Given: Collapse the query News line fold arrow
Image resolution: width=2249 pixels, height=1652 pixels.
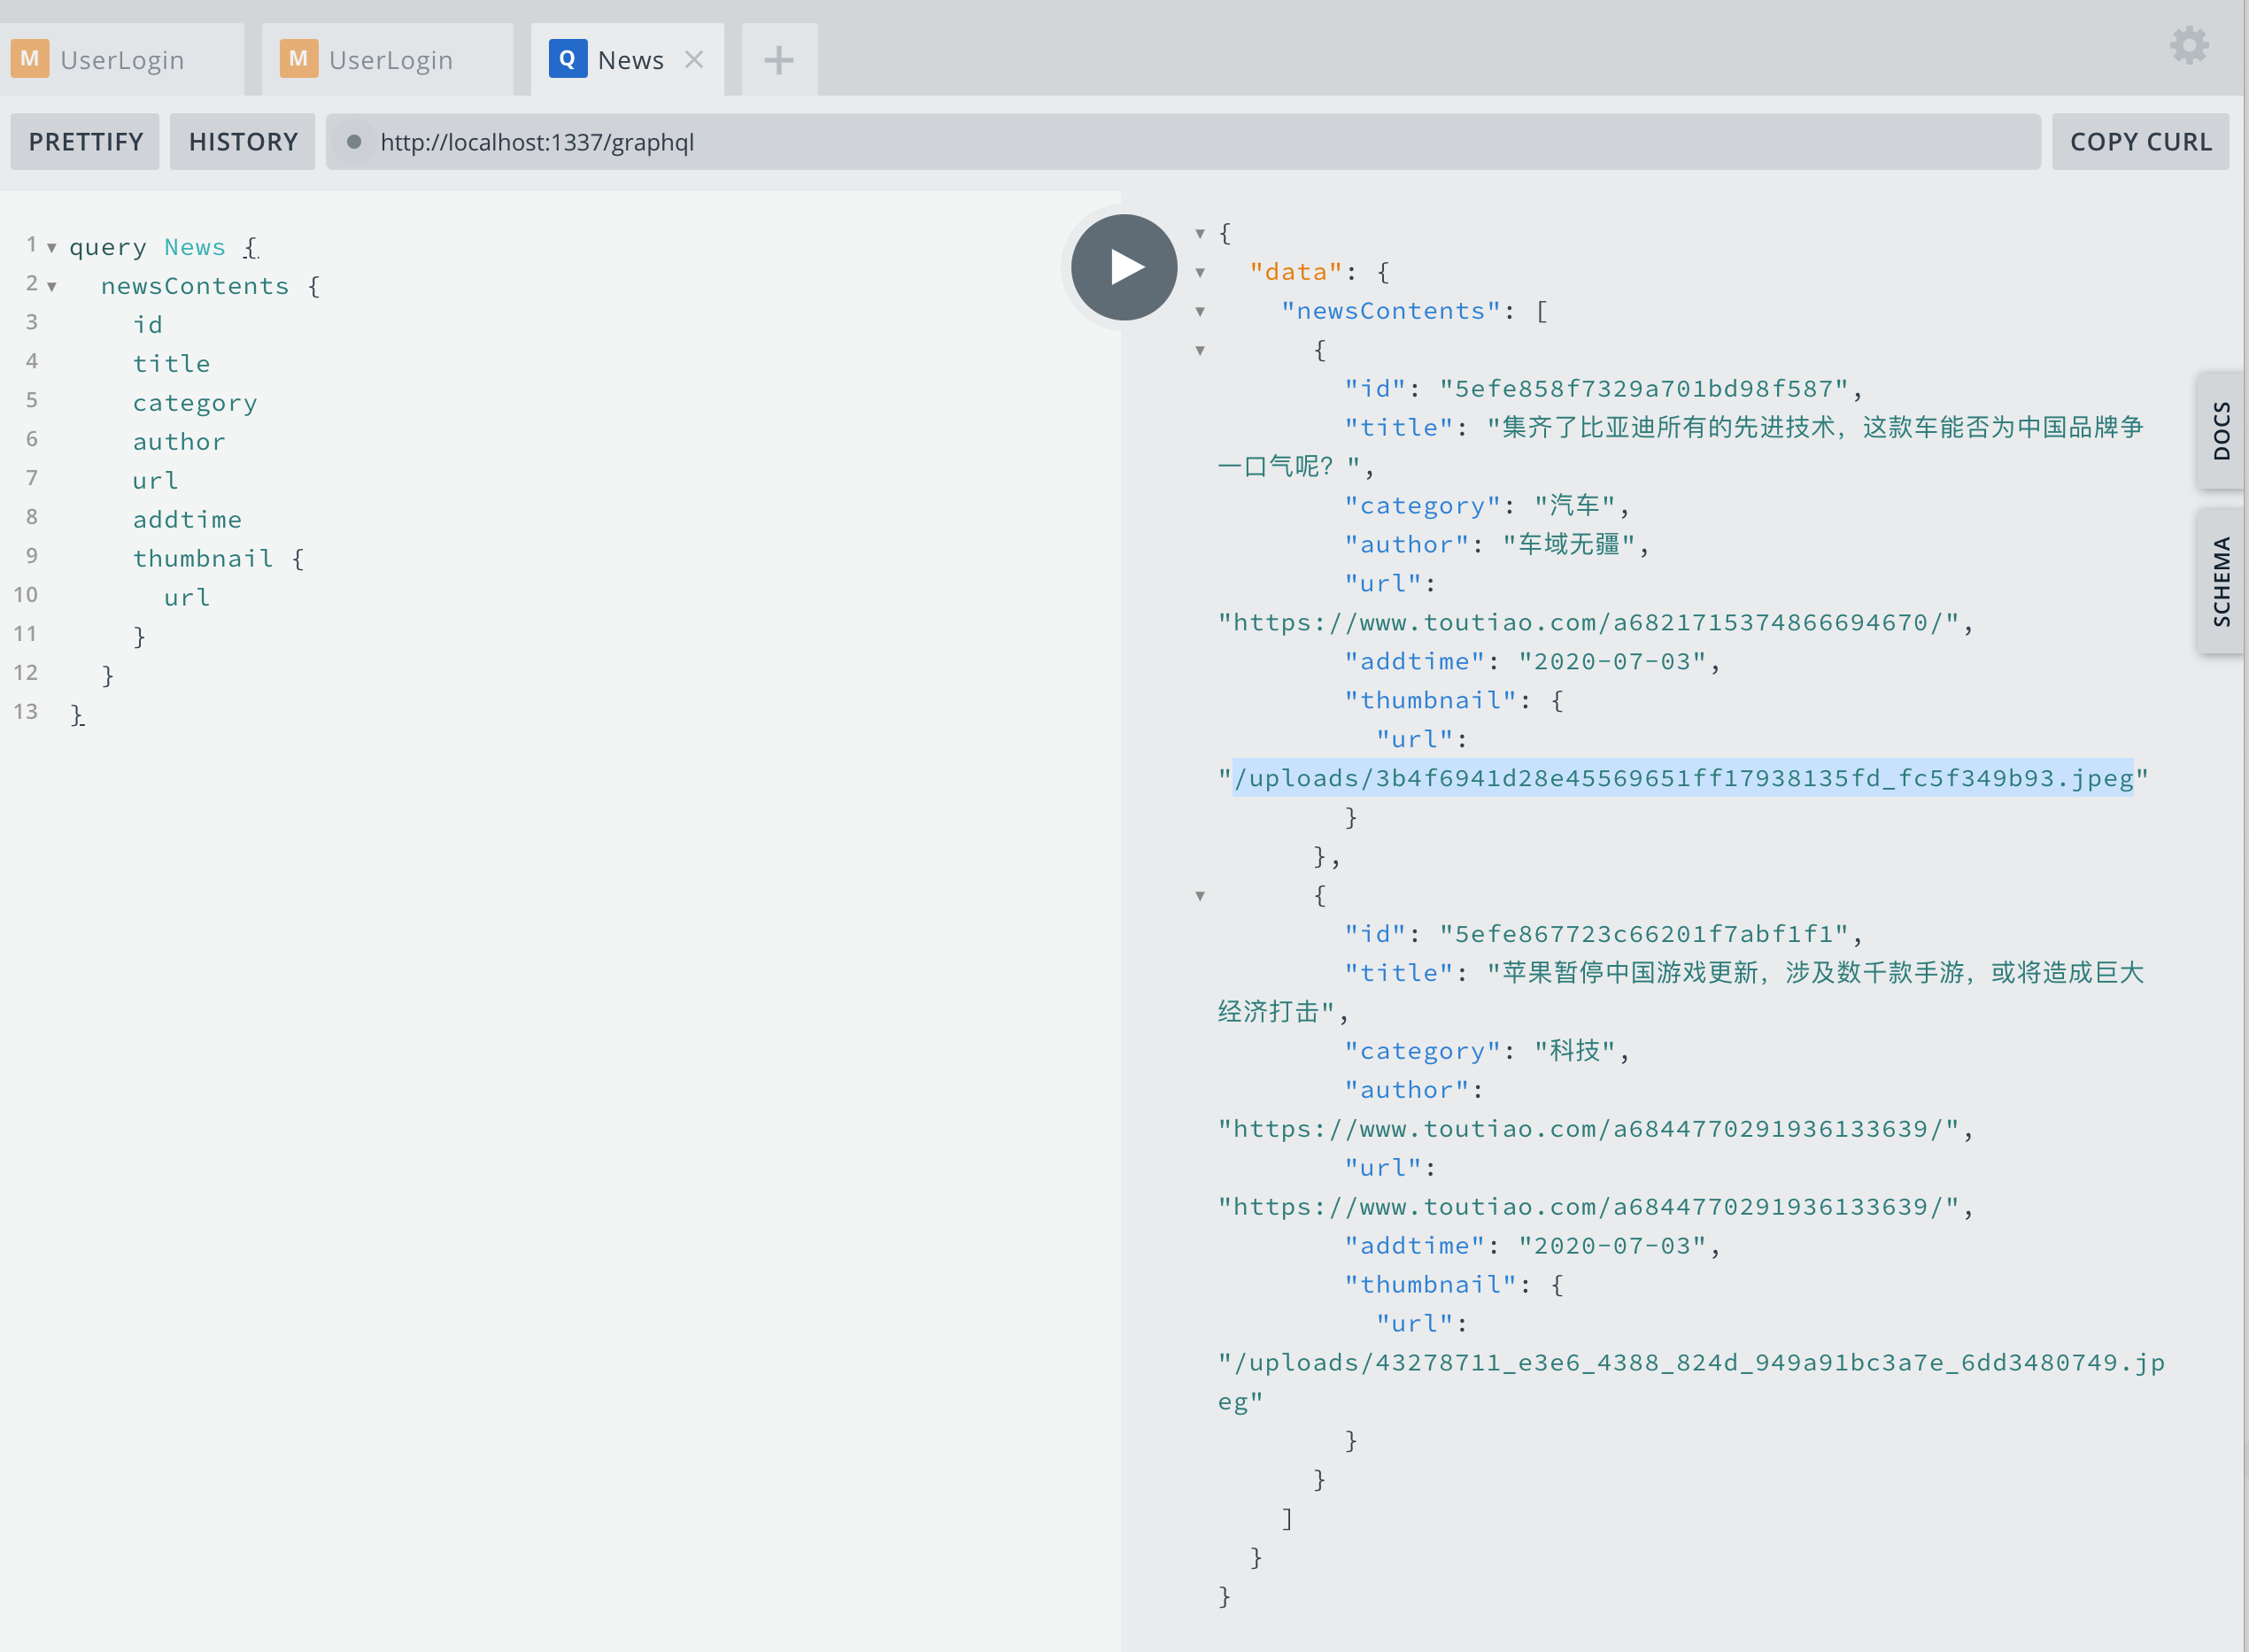Looking at the screenshot, I should click(51, 248).
